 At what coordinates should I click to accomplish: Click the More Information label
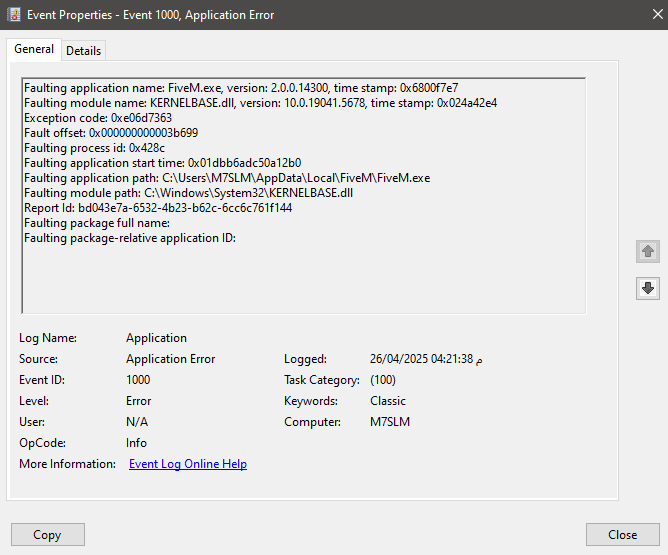coord(67,464)
